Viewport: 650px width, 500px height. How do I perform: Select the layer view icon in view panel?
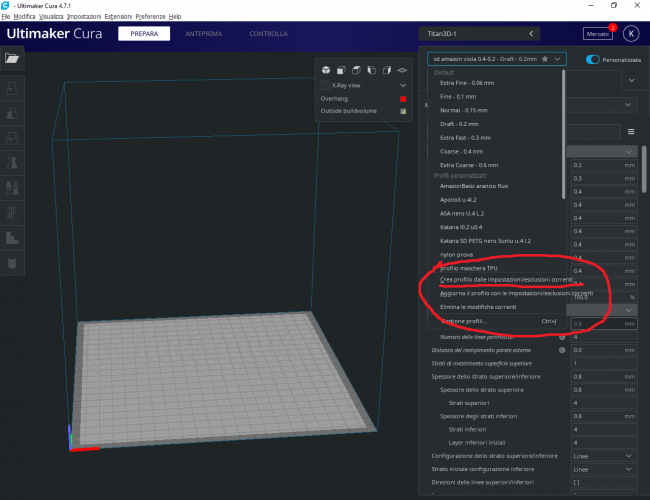point(401,70)
